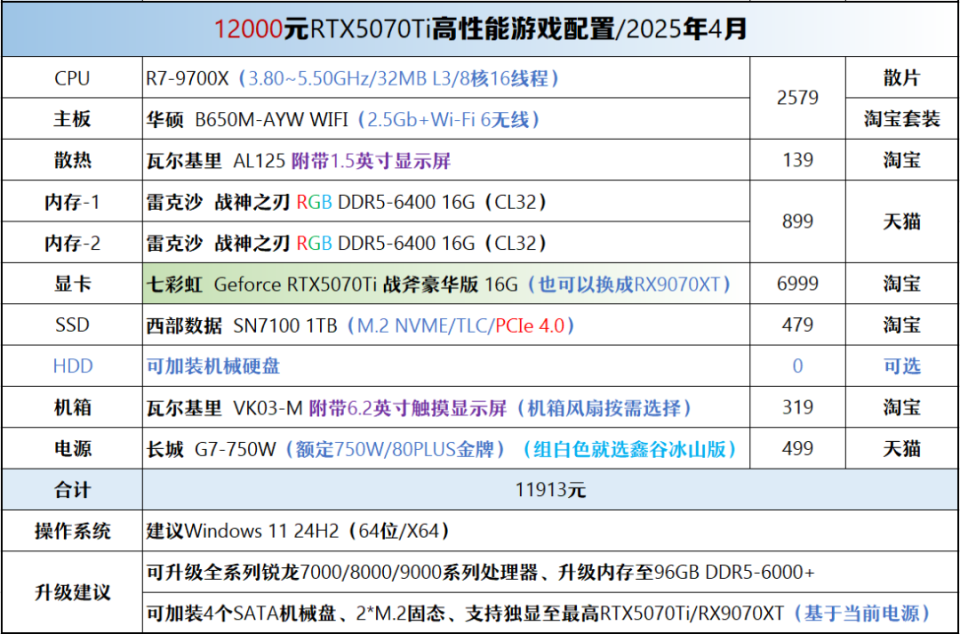
Task: Click the "显卡" row label
Action: pos(72,284)
